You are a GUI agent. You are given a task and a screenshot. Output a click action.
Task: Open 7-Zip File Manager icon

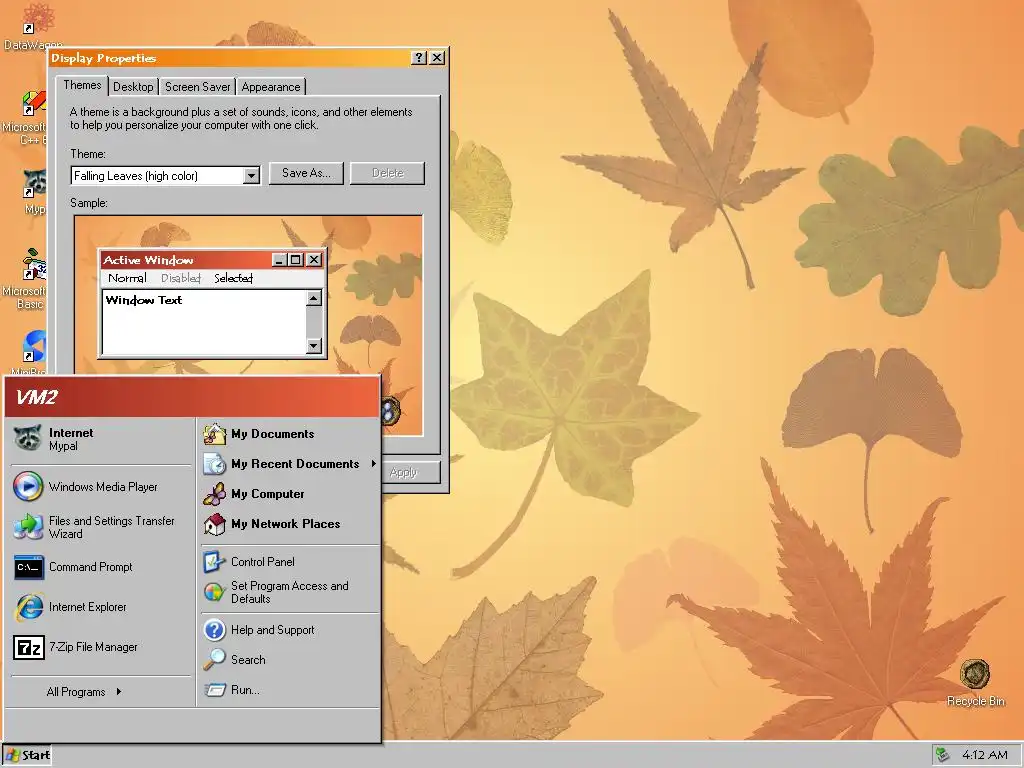pos(28,647)
